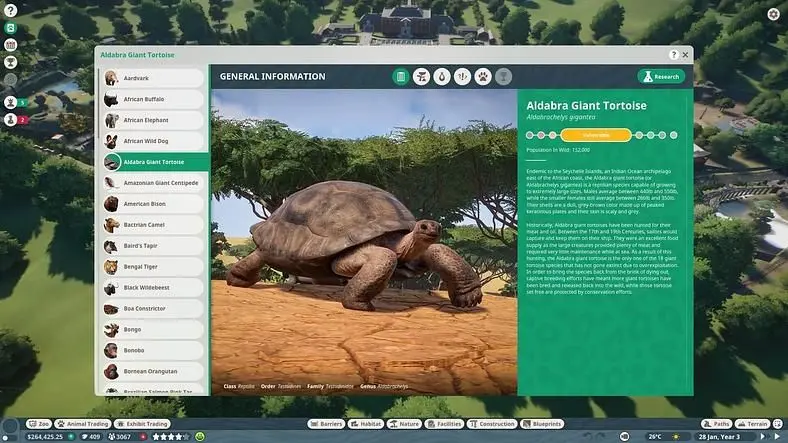Screen dimensions: 788x443
Task: Switch to the greyed trophy tab icon
Action: (503, 77)
